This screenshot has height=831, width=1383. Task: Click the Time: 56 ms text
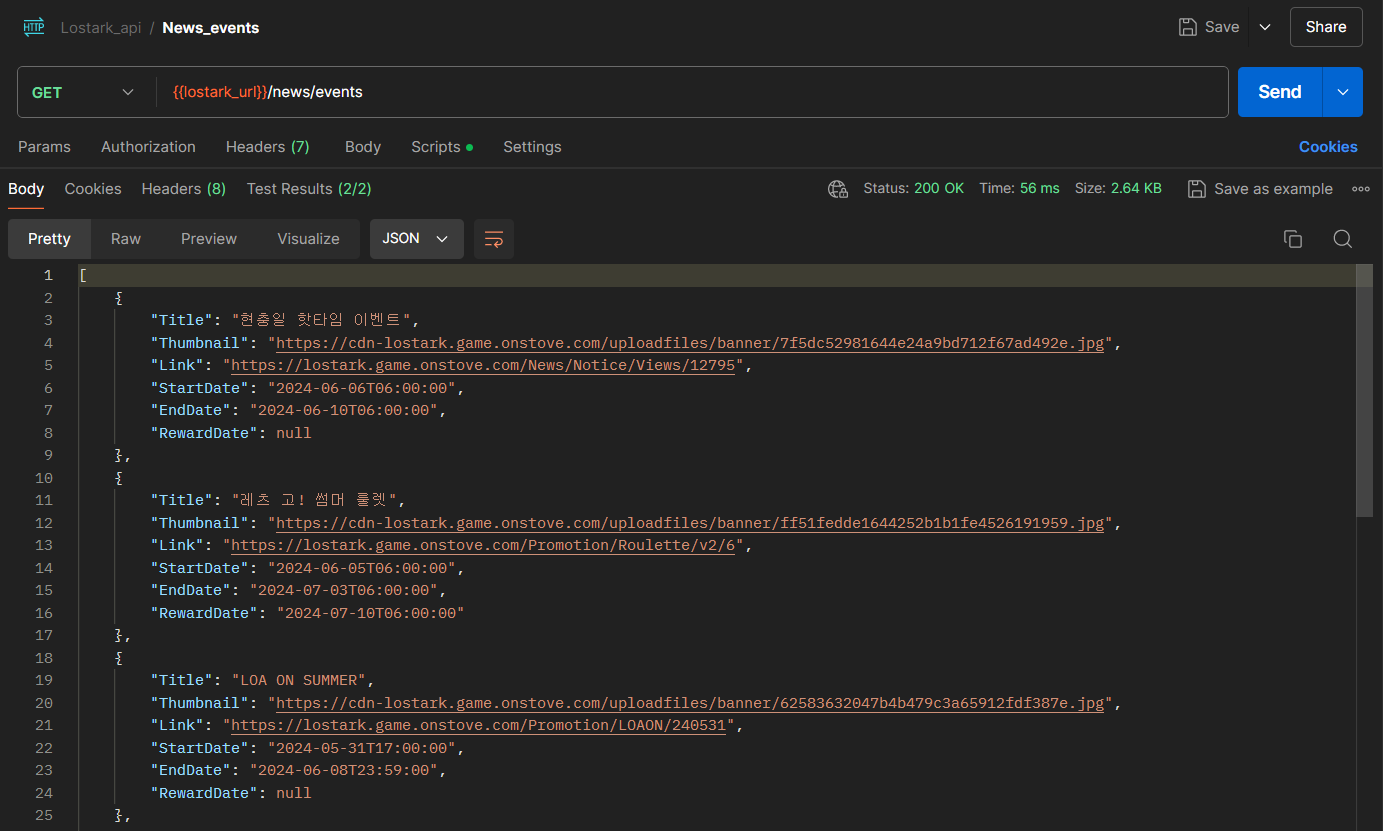[1019, 188]
